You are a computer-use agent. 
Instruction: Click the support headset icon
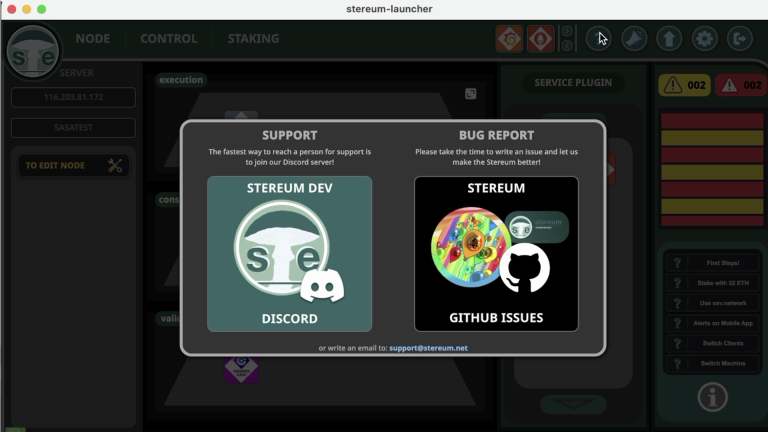[x=599, y=38]
